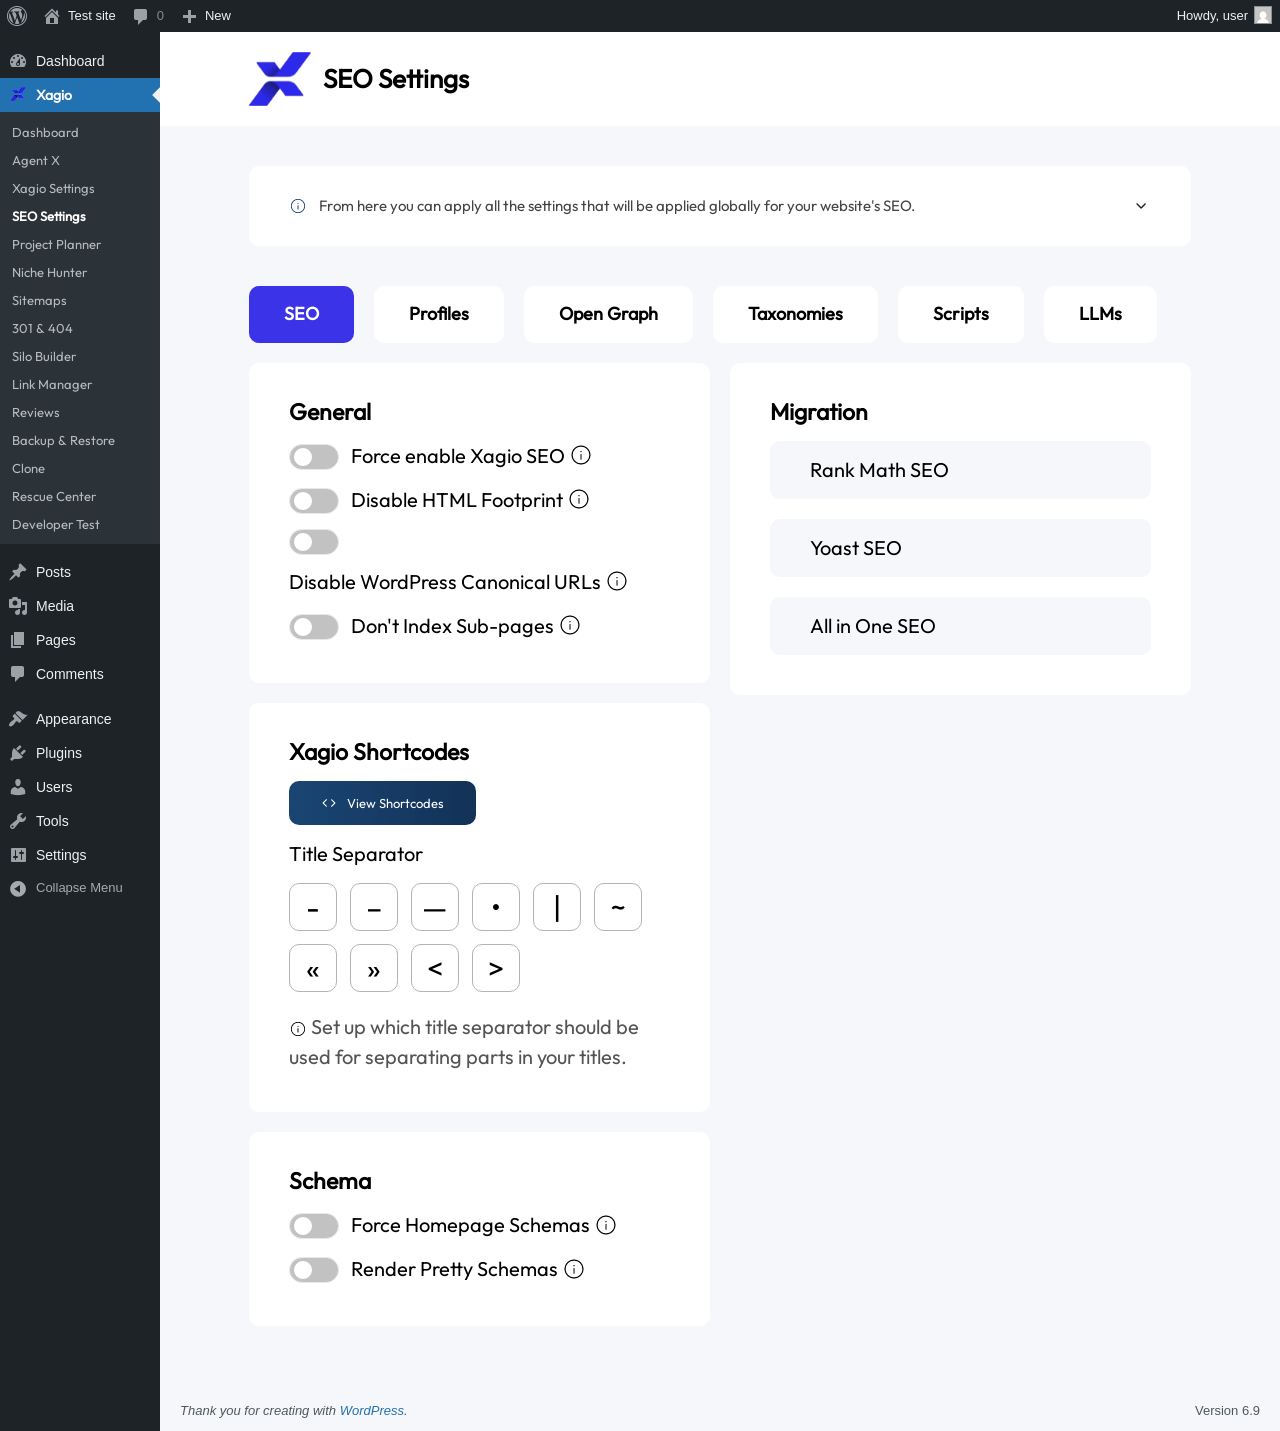This screenshot has height=1431, width=1280.
Task: Choose the pipe | title separator
Action: click(557, 907)
